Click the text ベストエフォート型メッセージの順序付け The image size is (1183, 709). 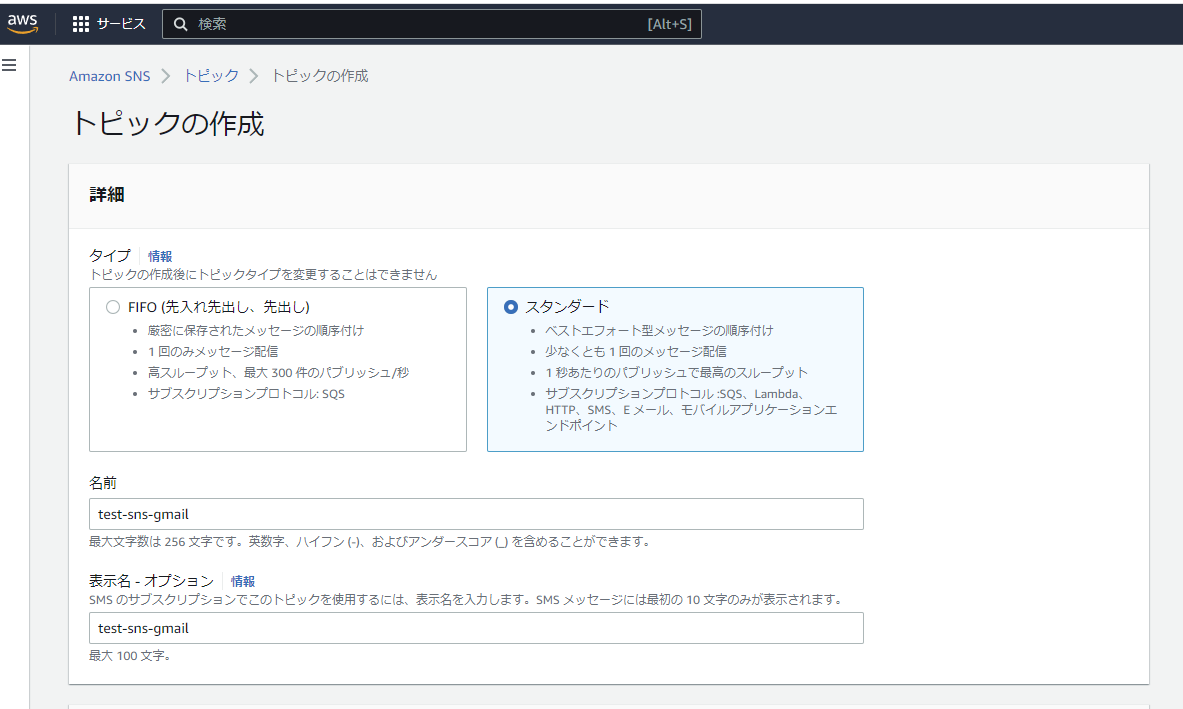[x=659, y=330]
